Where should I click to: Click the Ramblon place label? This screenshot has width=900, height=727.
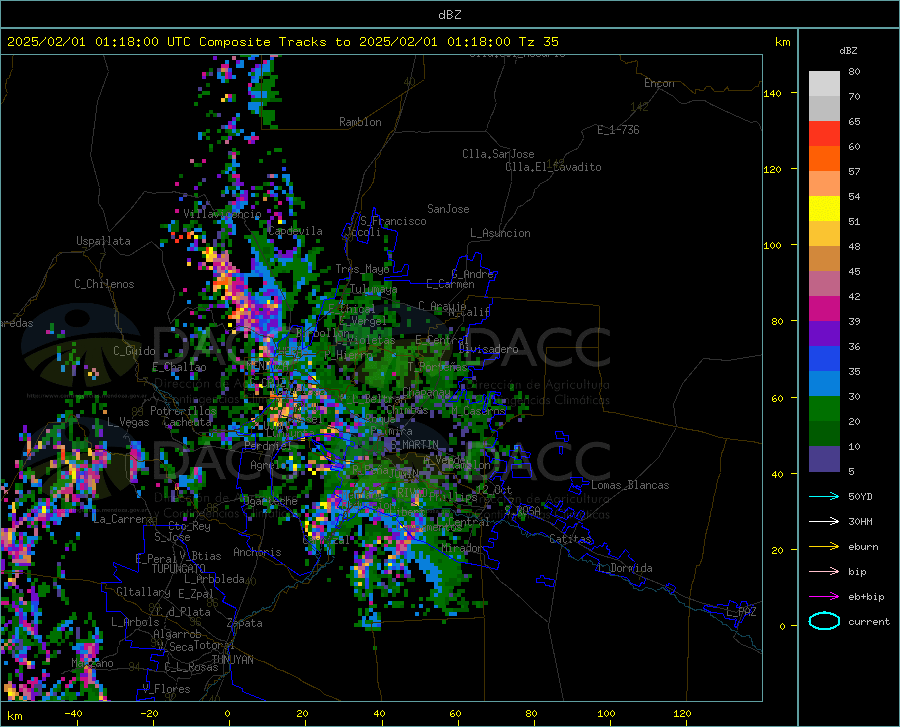click(x=360, y=122)
